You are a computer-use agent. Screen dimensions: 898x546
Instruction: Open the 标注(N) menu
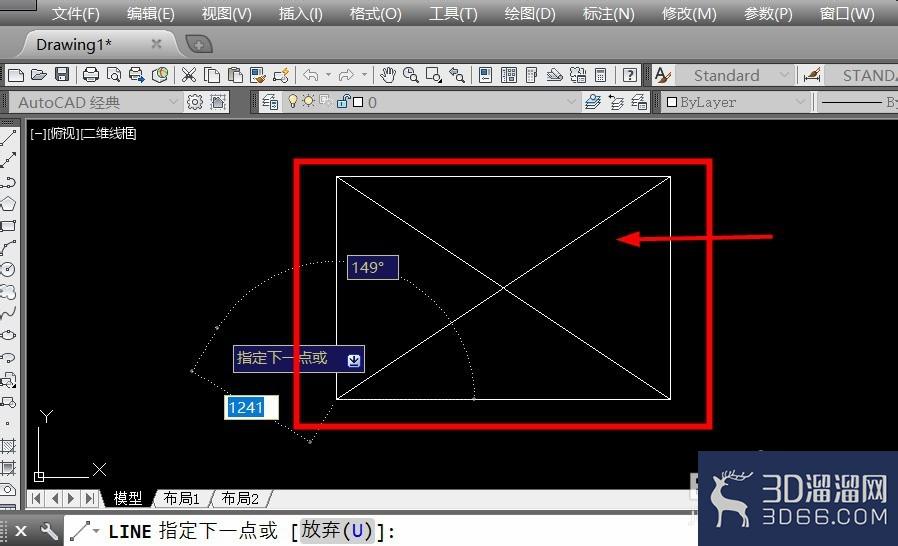coord(608,13)
